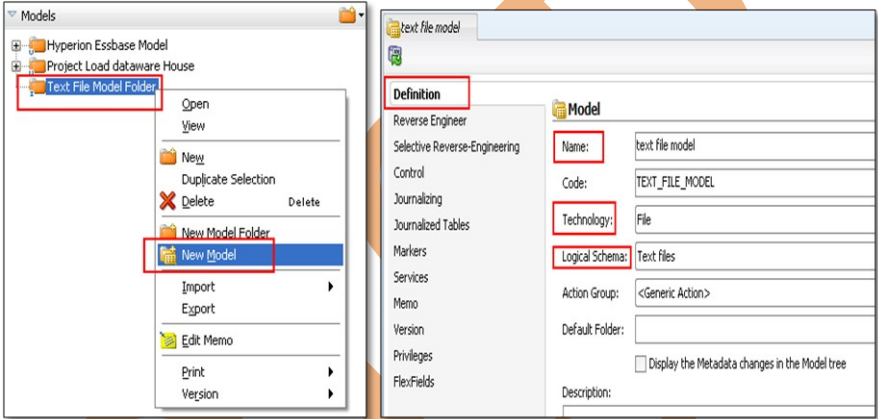
Task: Click the New Model Folder icon
Action: (x=168, y=231)
